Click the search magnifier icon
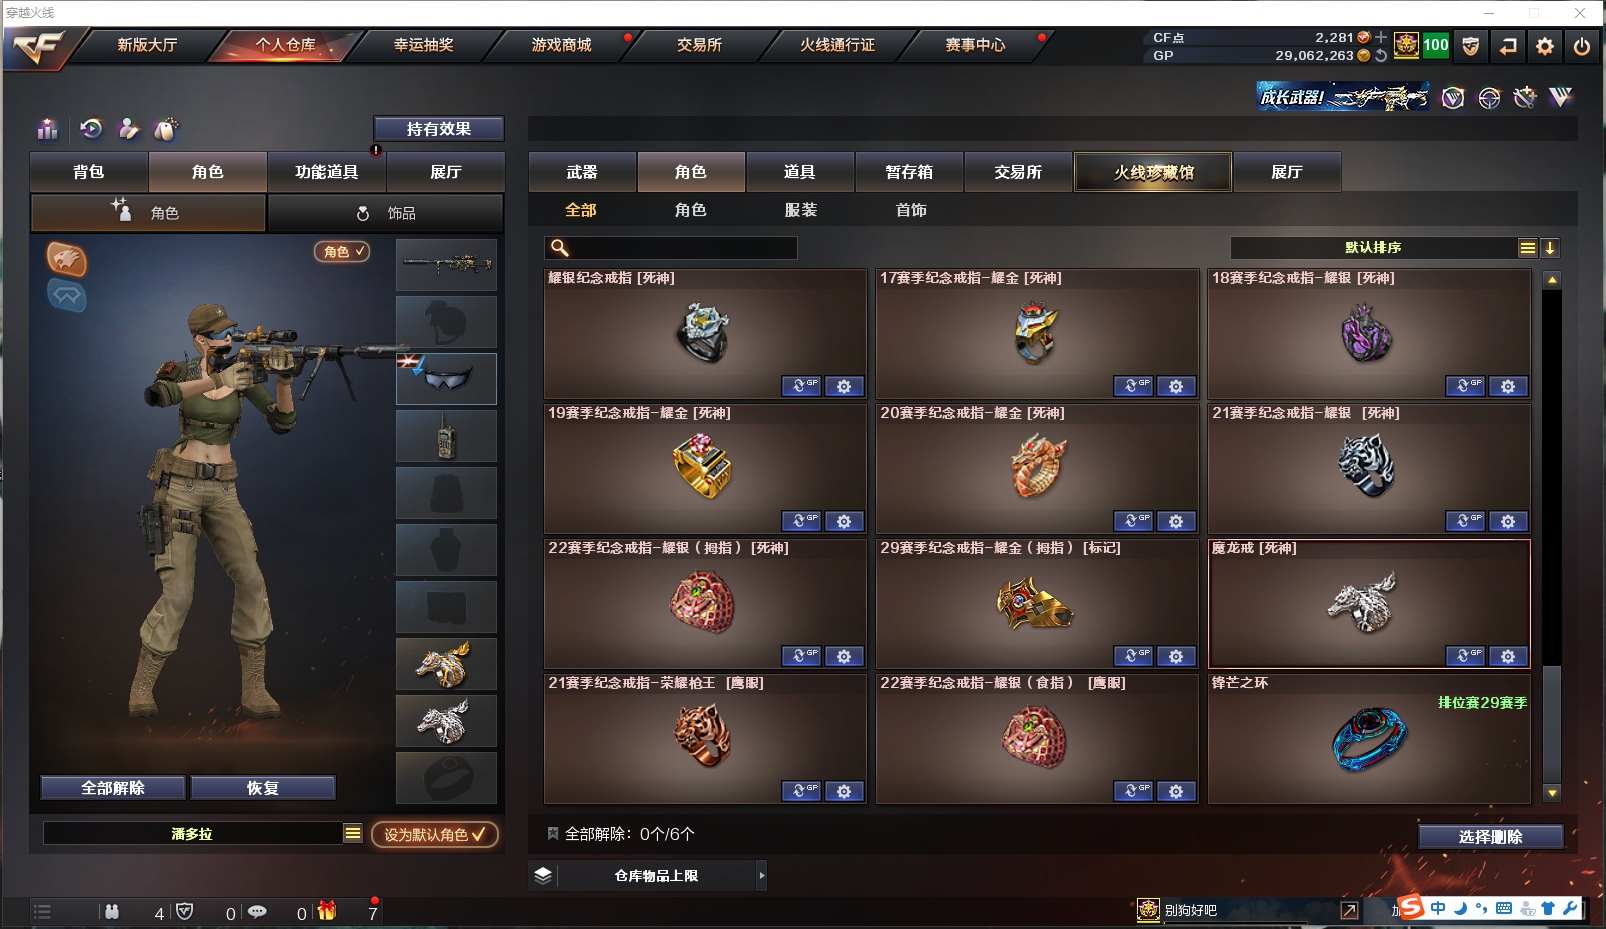This screenshot has width=1606, height=929. [x=560, y=248]
